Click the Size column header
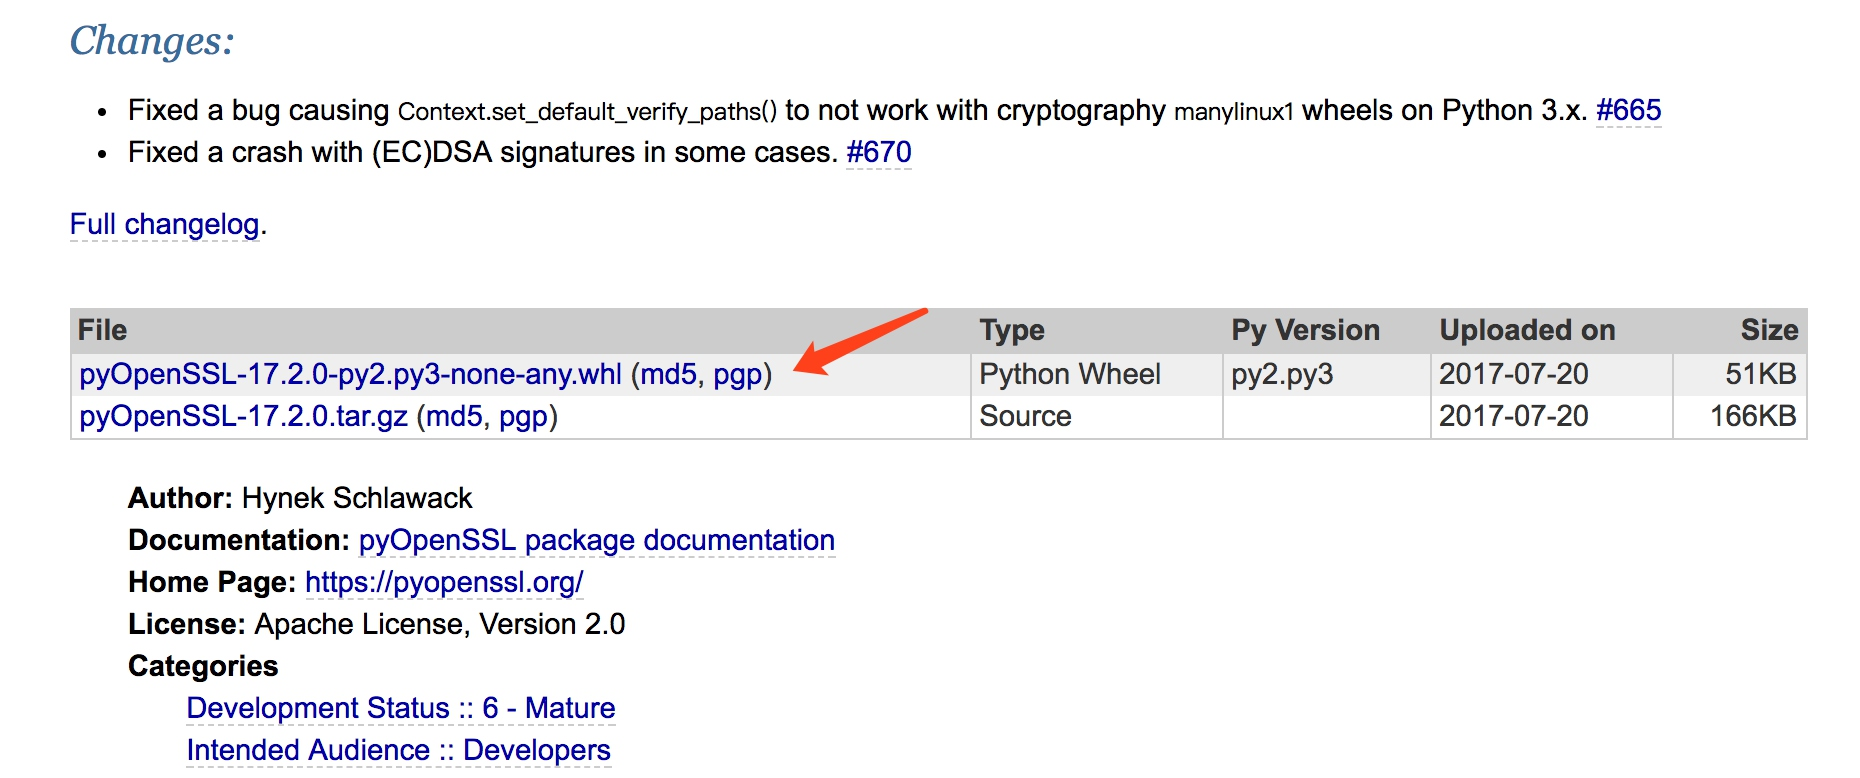 pyautogui.click(x=1769, y=330)
